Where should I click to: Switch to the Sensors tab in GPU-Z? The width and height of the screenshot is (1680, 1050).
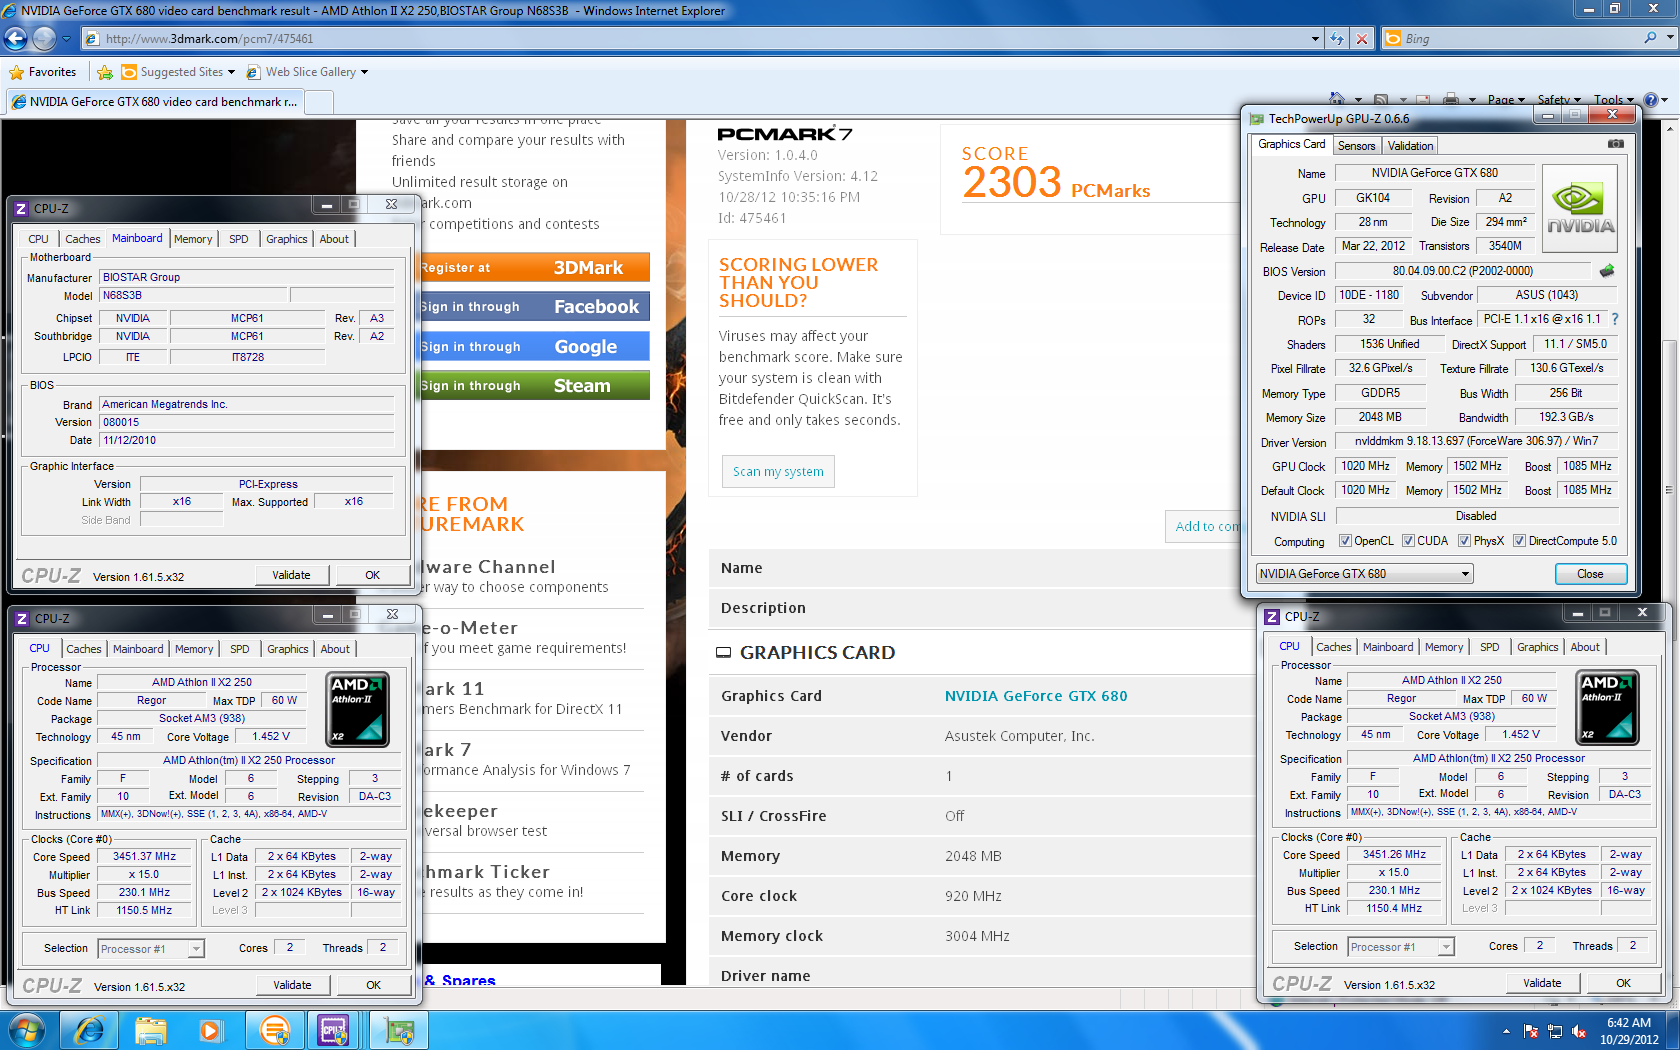[1357, 146]
